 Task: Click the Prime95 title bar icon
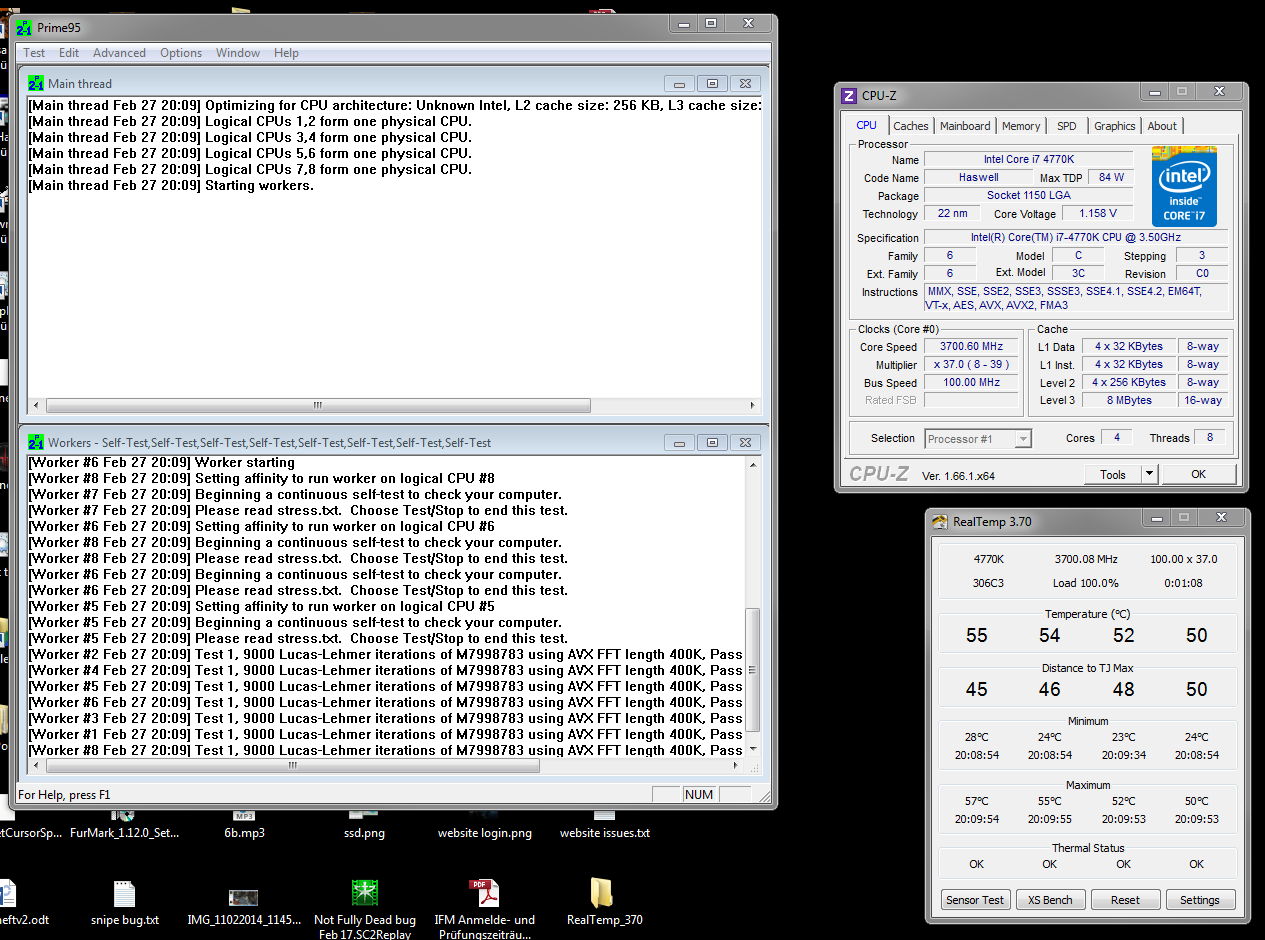point(23,27)
